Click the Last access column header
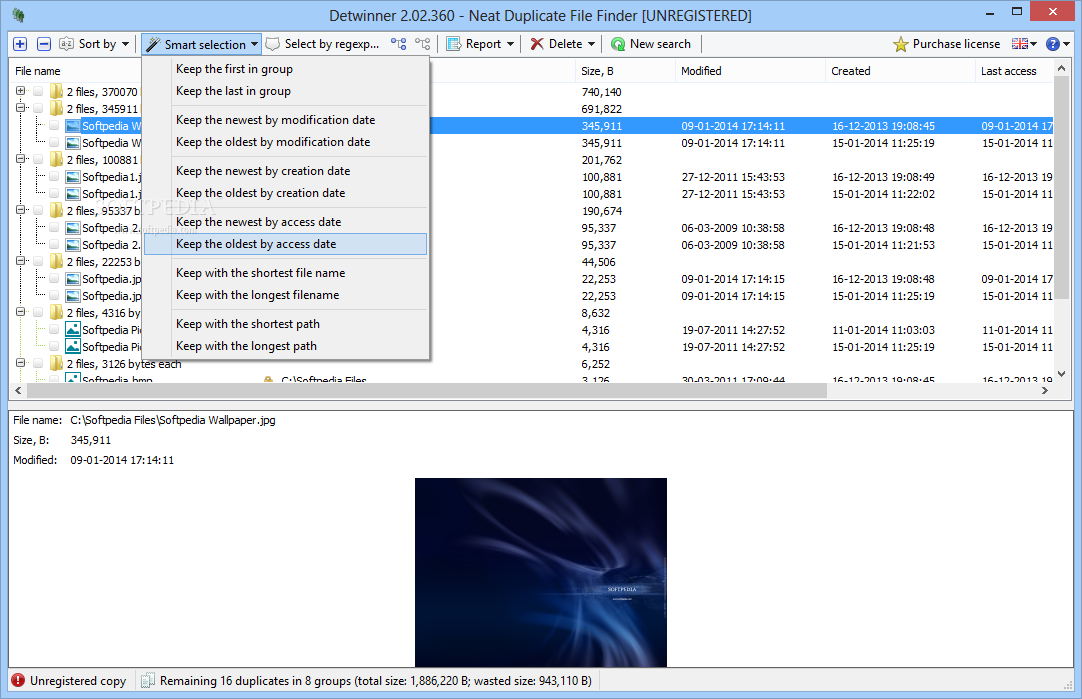Viewport: 1082px width, 699px height. (x=1014, y=71)
